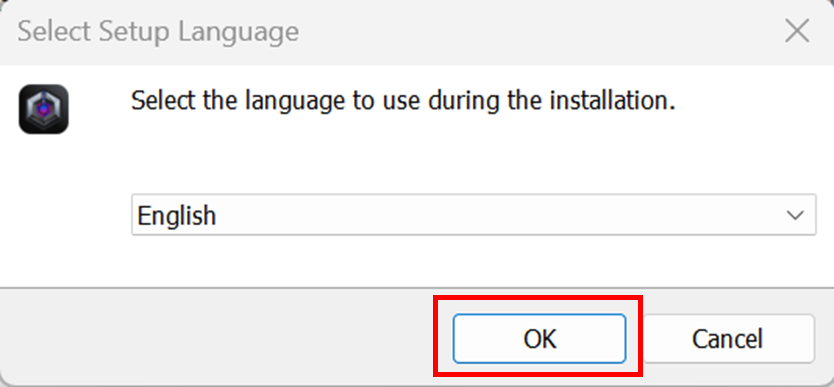The width and height of the screenshot is (834, 387).
Task: Click the blank area below the setup logo
Action: [64, 213]
